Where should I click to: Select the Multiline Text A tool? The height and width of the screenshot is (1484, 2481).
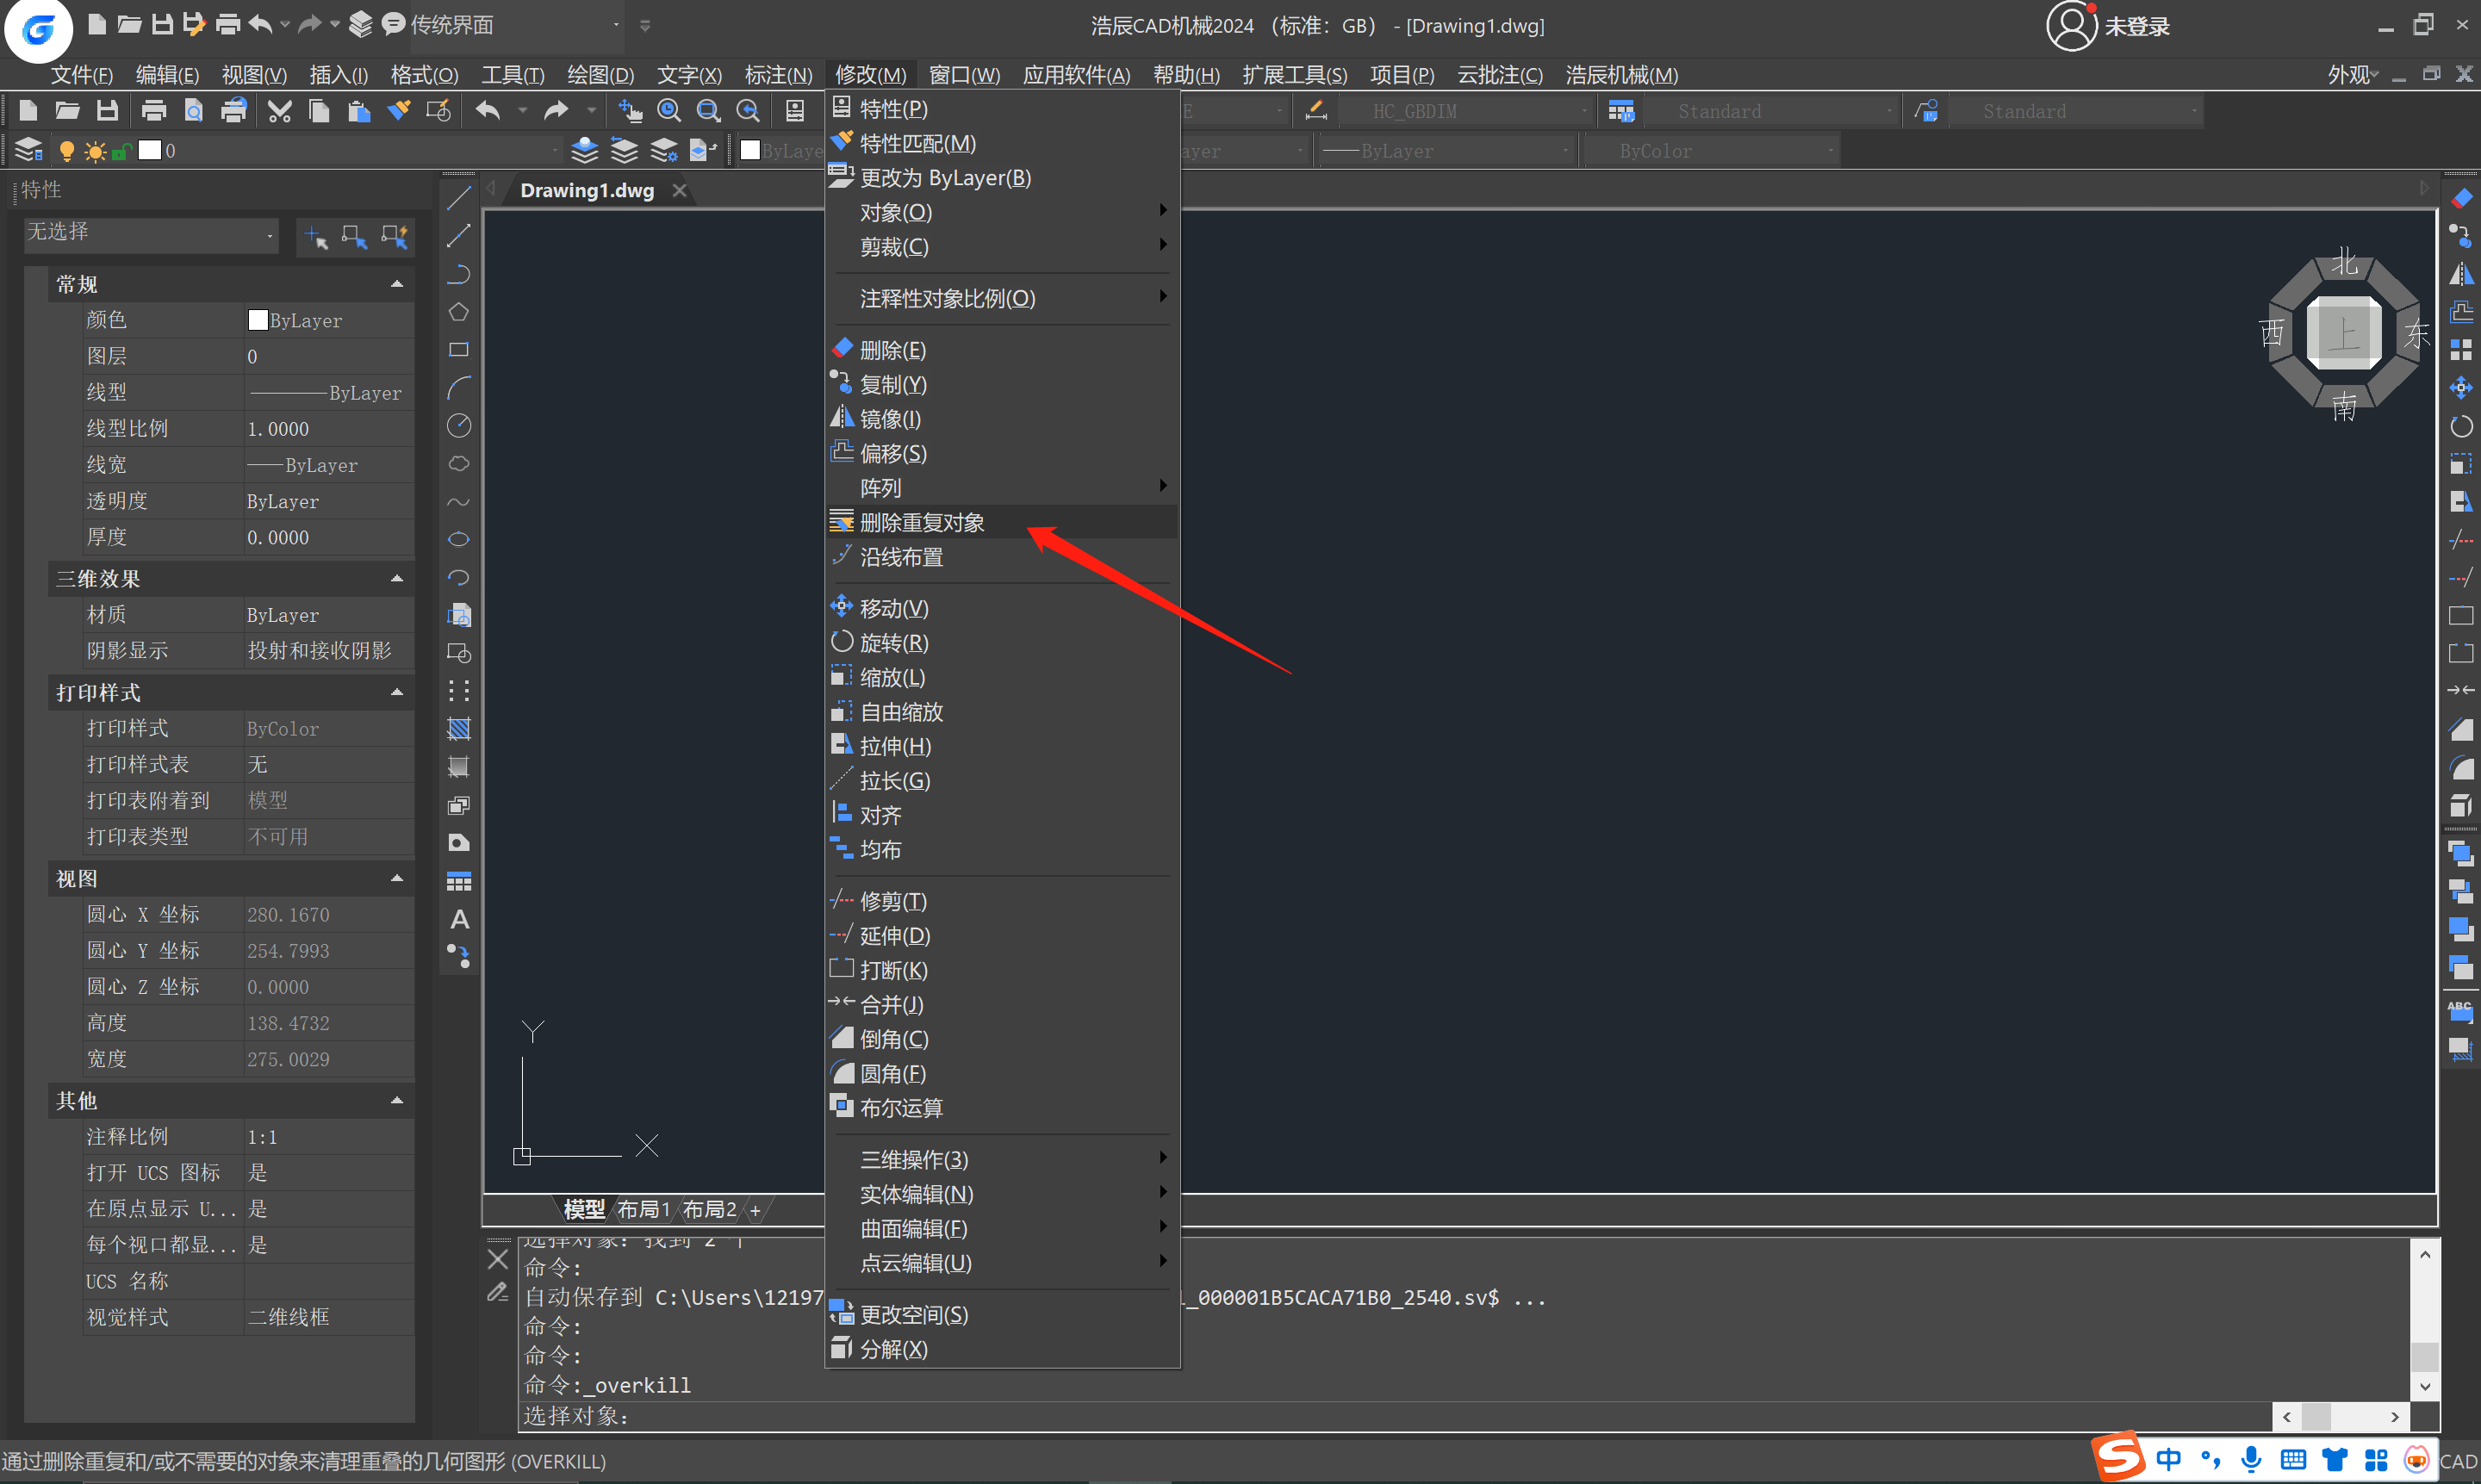click(459, 919)
